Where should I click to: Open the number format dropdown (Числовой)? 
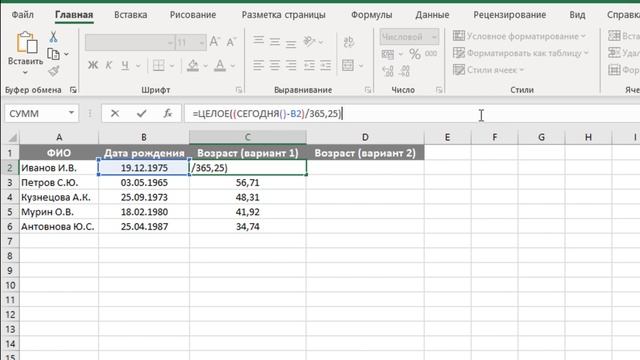tap(434, 37)
